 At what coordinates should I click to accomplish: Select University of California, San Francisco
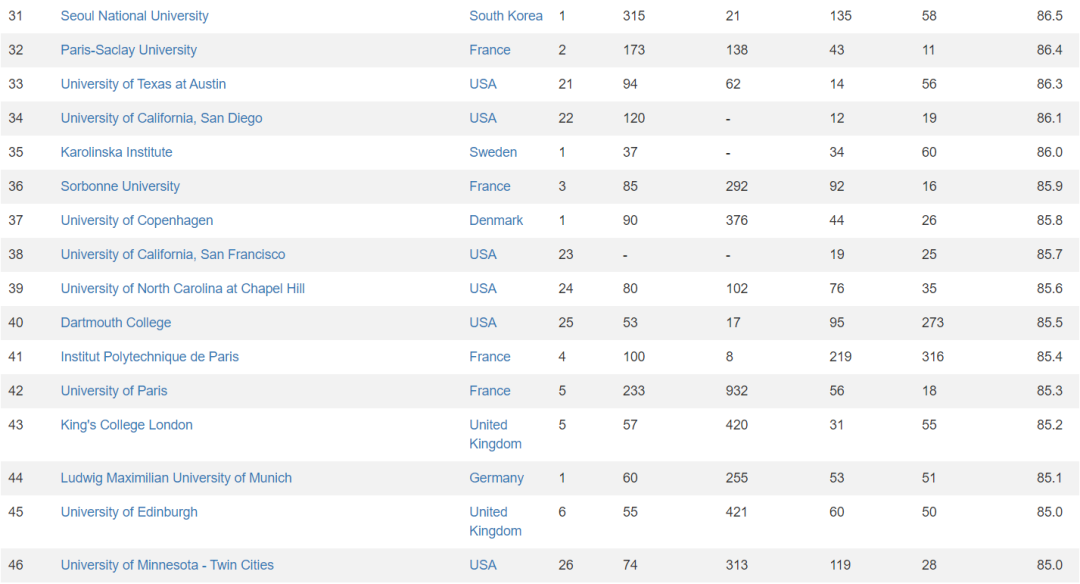[x=172, y=254]
